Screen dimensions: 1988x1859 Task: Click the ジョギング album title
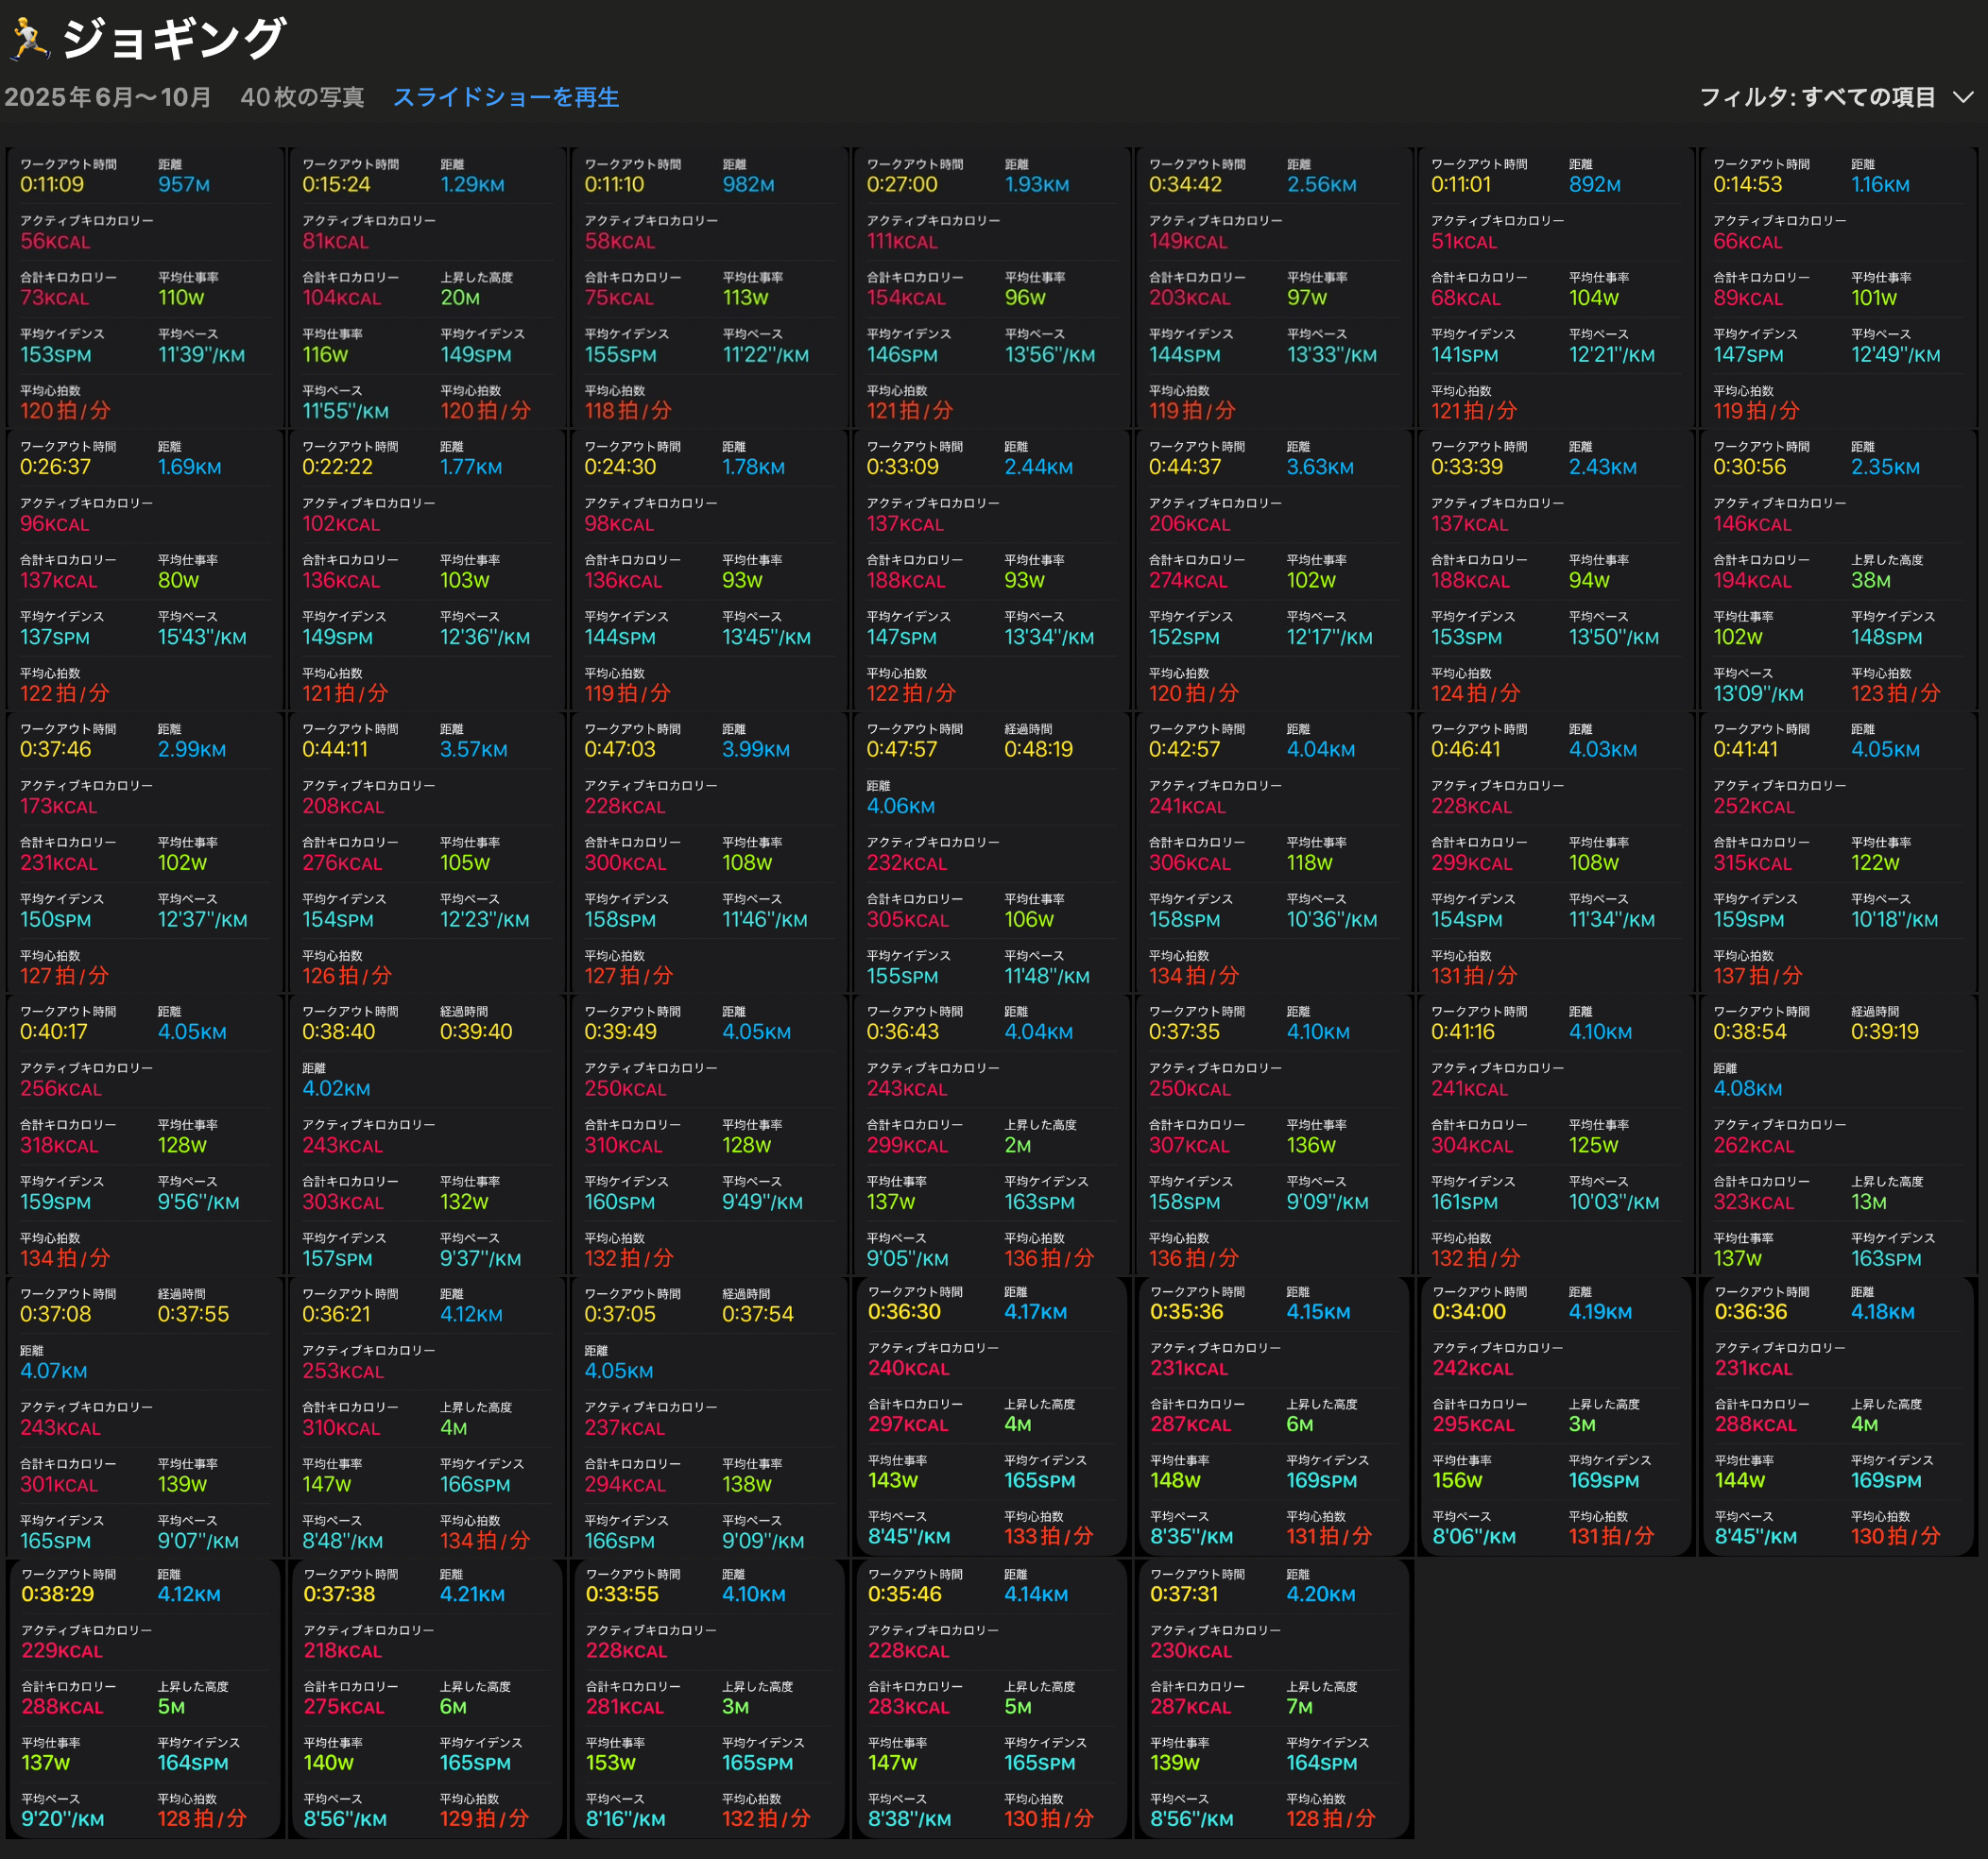pyautogui.click(x=174, y=38)
